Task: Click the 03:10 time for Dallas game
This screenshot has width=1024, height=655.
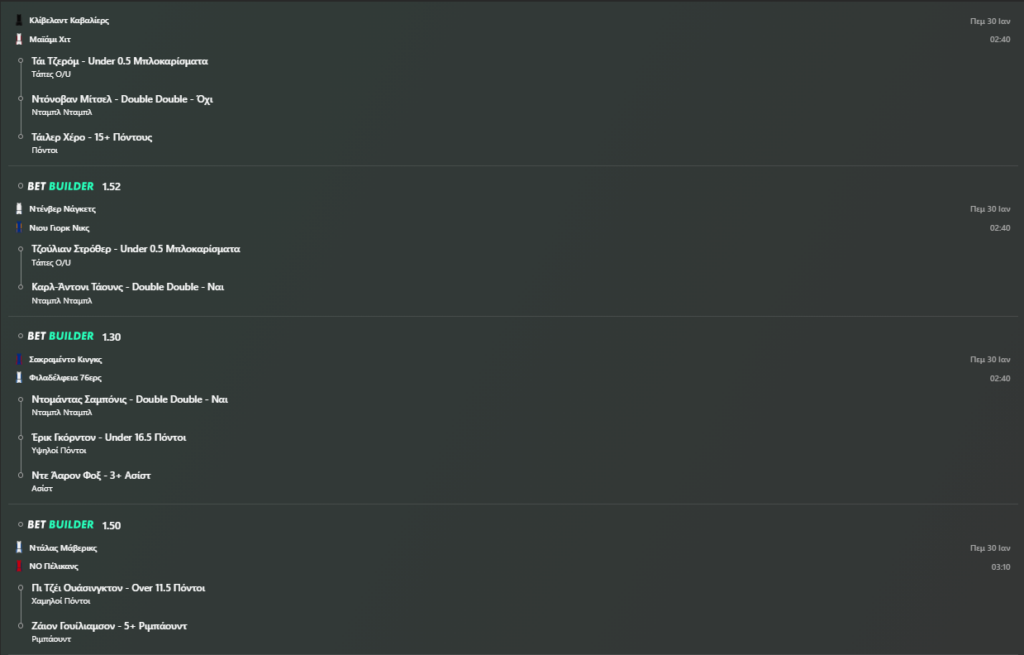Action: 999,567
